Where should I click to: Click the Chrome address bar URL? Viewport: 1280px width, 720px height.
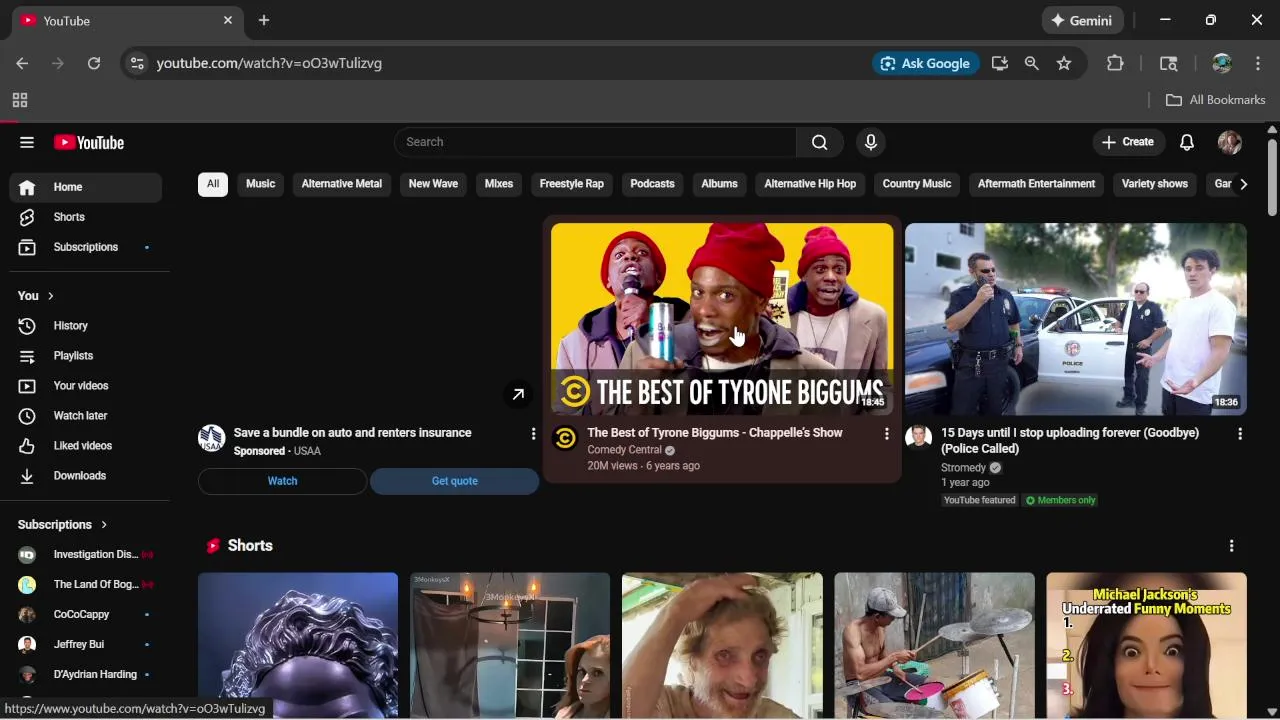pos(269,63)
